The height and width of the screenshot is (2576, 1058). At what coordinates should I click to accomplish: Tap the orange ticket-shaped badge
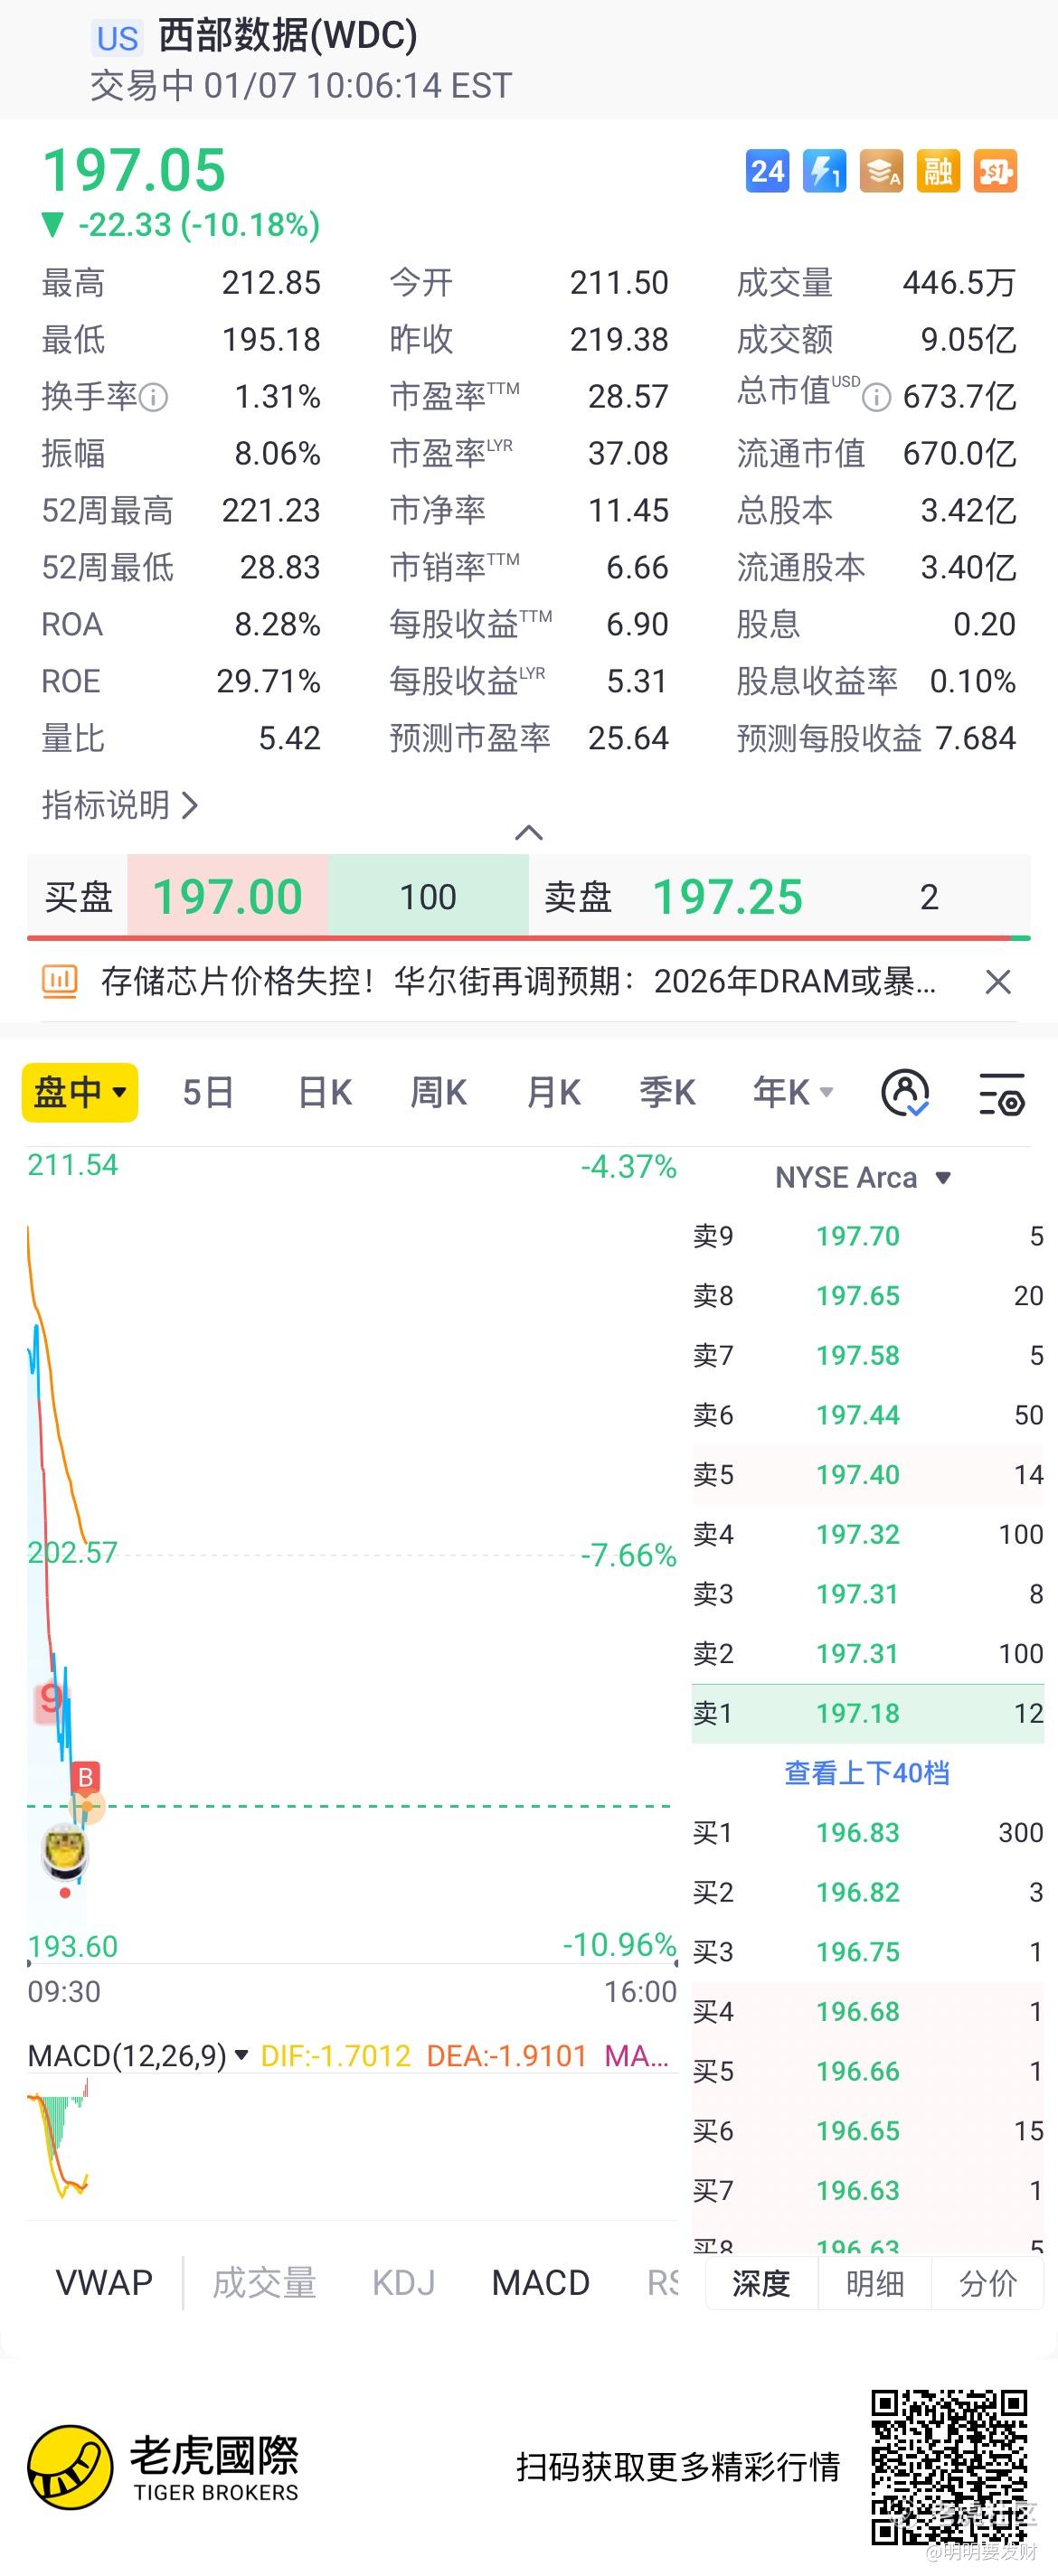995,171
